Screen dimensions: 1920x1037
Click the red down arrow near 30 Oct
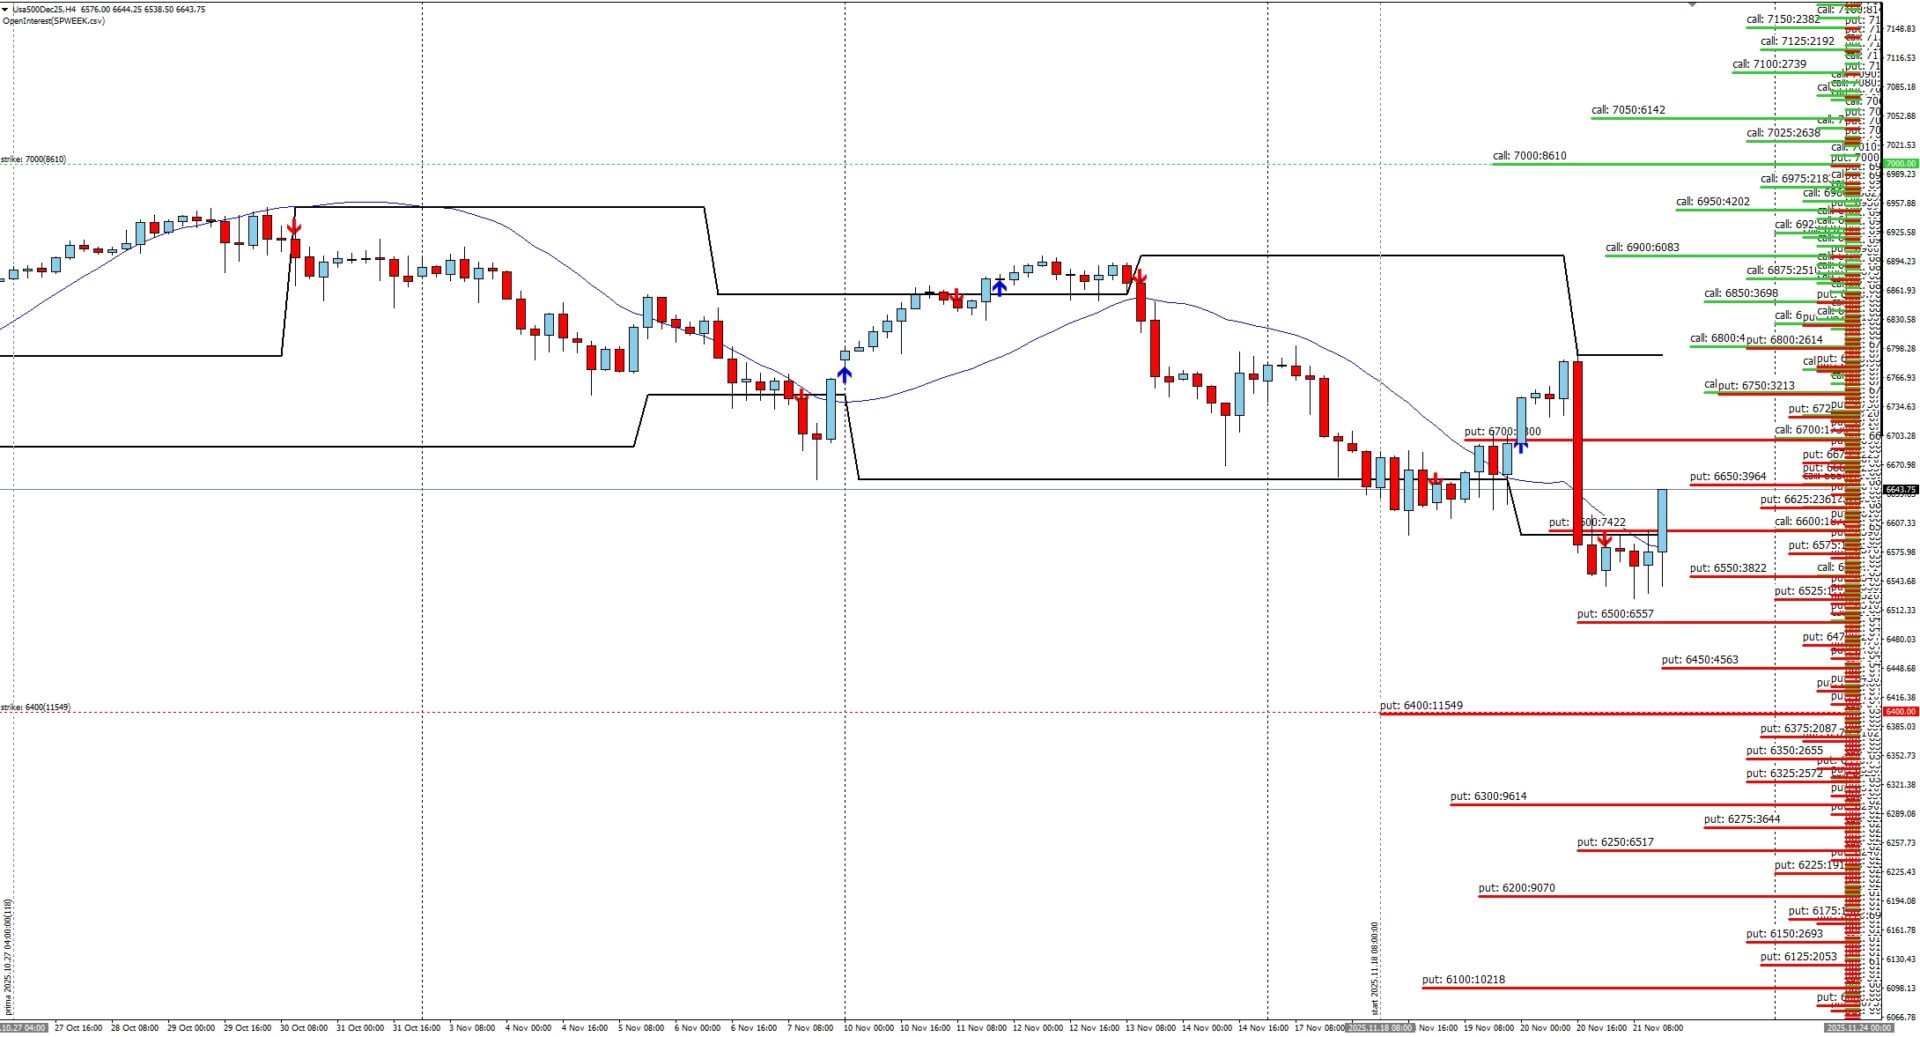[x=293, y=228]
